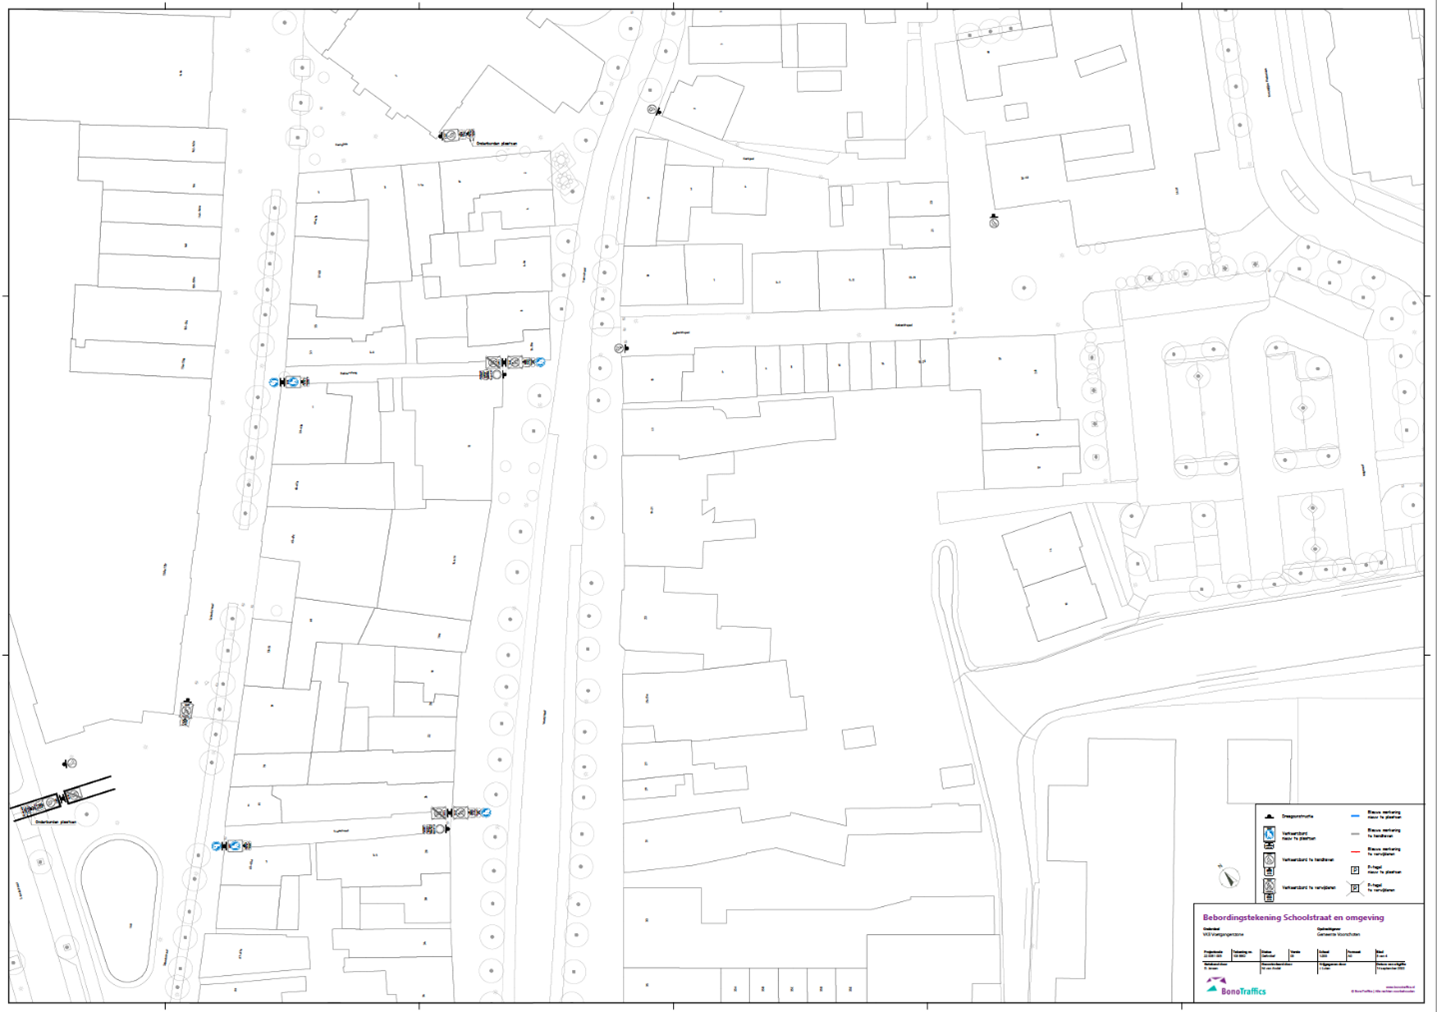
Task: Click the BonoTraffics logo in title block
Action: (x=1236, y=988)
